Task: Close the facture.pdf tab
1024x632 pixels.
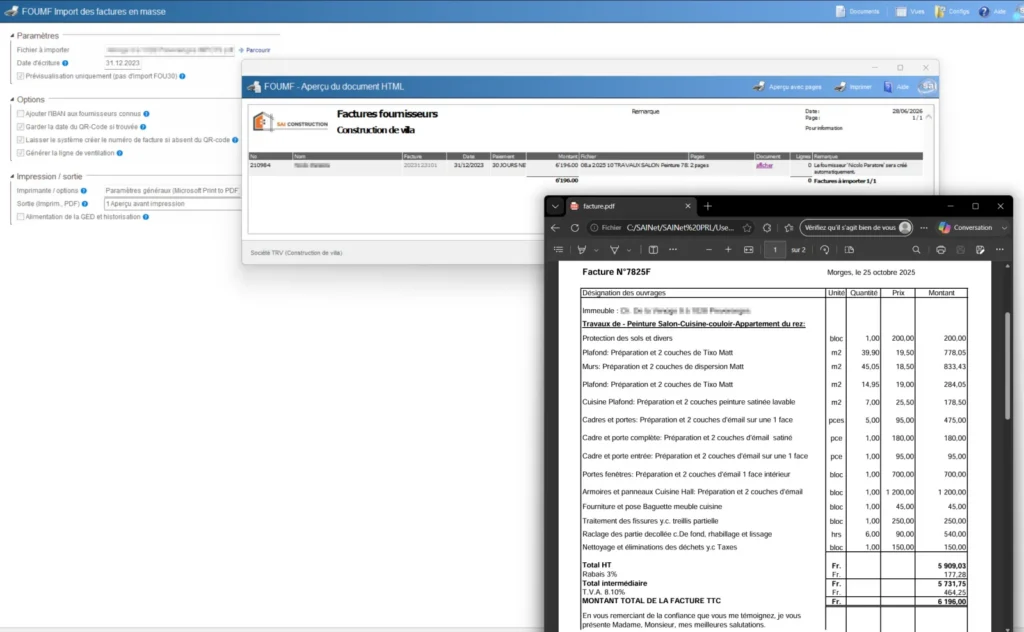Action: coord(687,206)
